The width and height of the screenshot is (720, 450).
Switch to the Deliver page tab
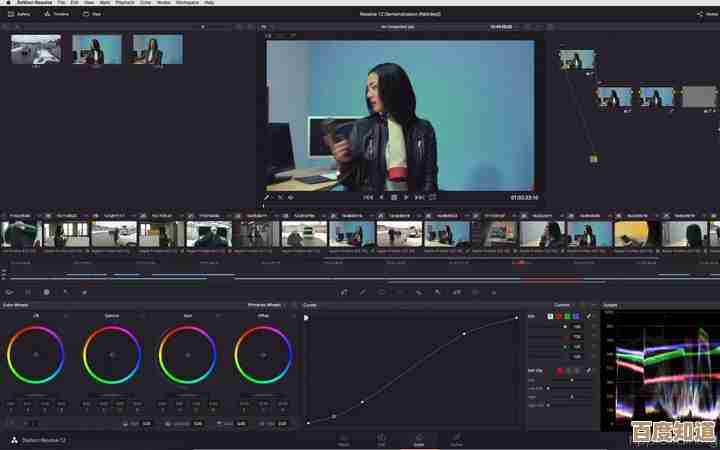tap(456, 440)
